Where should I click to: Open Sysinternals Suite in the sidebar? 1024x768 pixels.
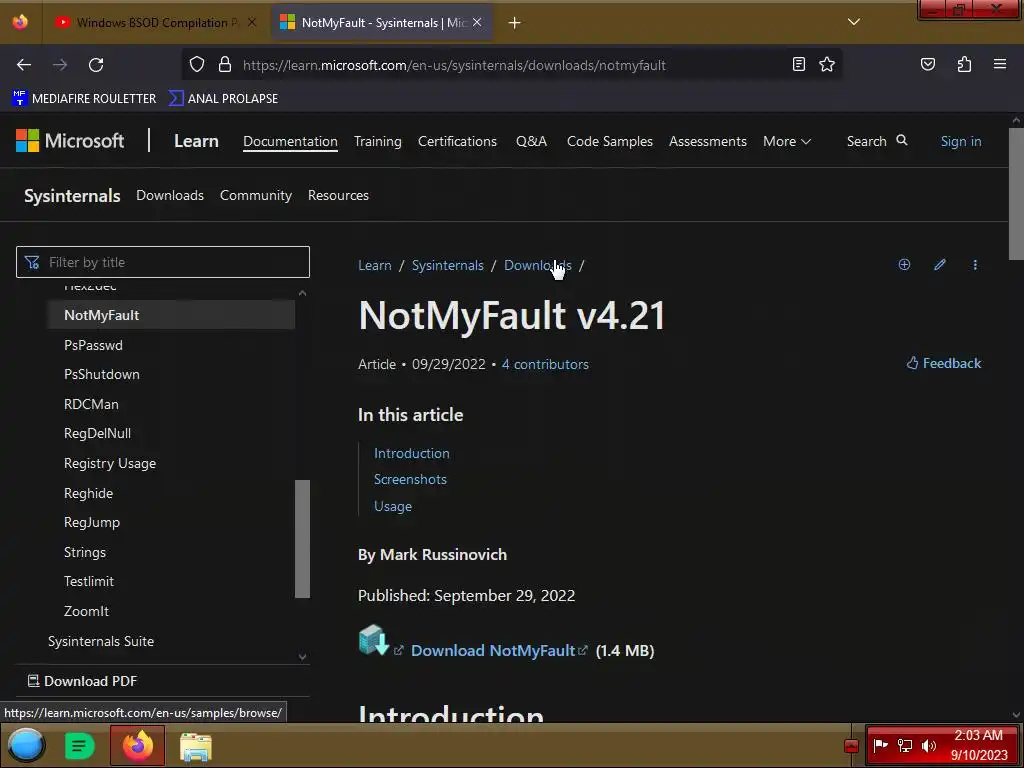pos(101,641)
